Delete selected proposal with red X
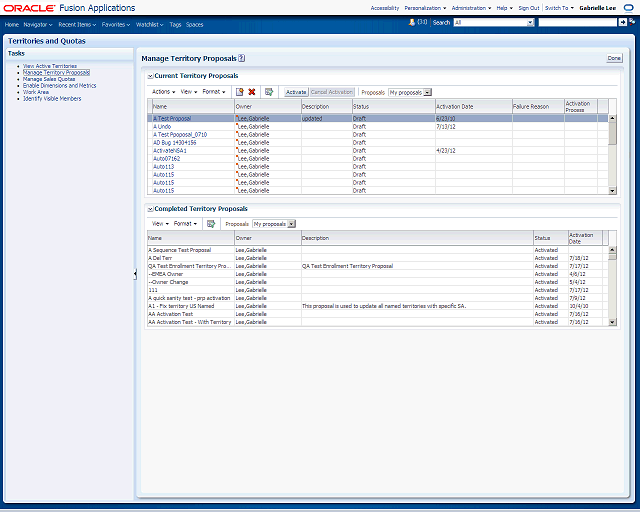640x512 pixels. [x=252, y=92]
